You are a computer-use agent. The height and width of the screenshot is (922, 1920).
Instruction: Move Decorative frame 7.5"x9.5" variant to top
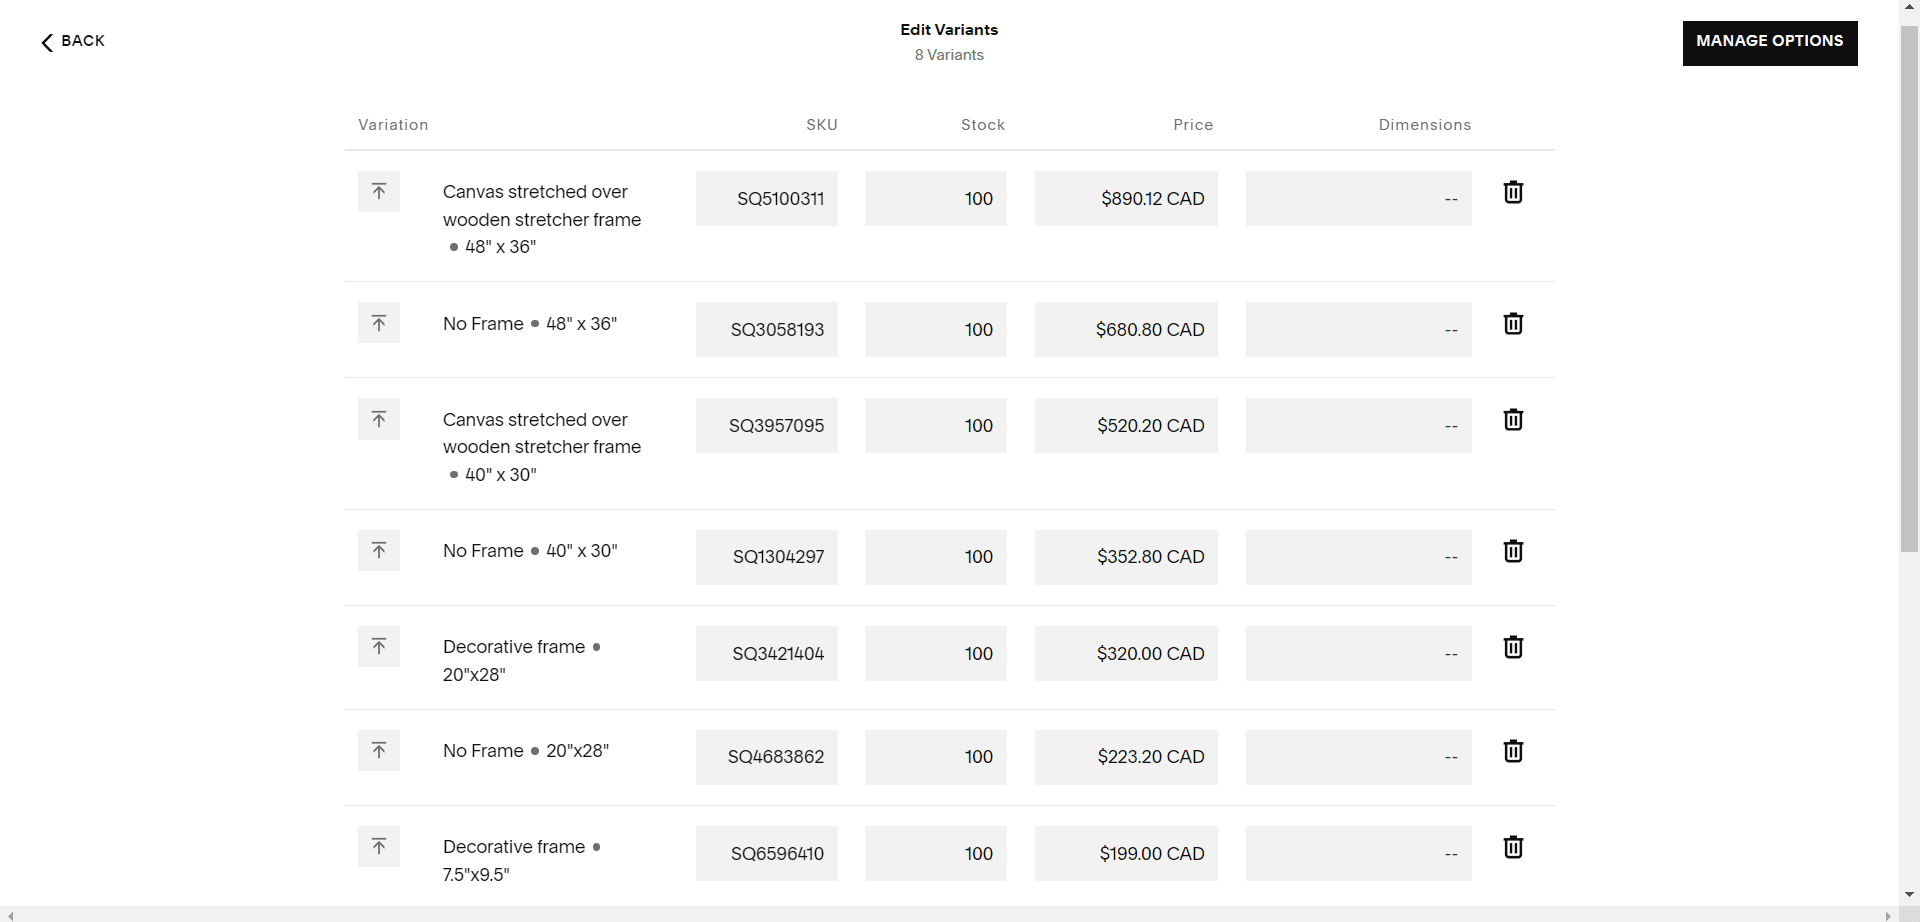click(x=379, y=846)
